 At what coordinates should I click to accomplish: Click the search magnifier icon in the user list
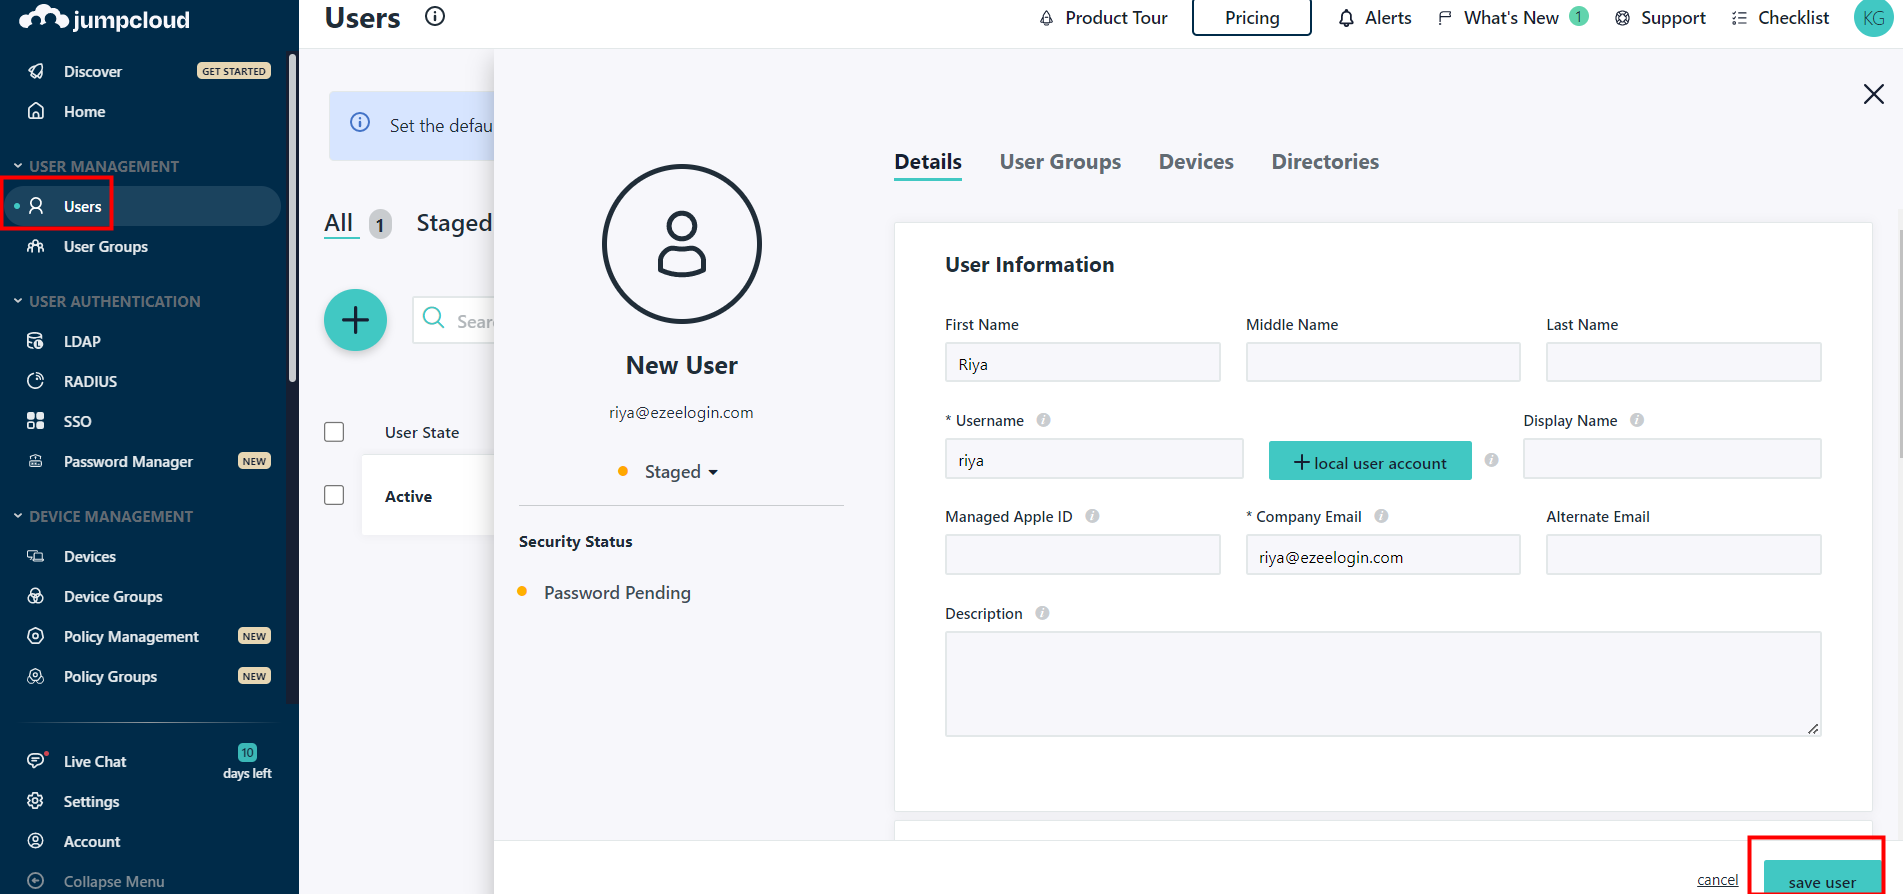(x=434, y=318)
